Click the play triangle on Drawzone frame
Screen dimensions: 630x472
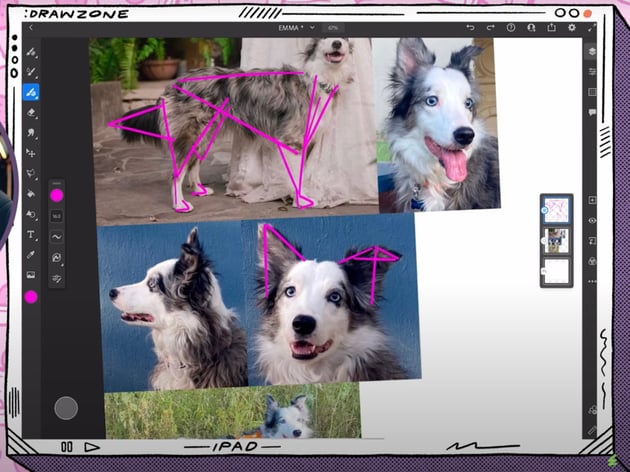[92, 447]
